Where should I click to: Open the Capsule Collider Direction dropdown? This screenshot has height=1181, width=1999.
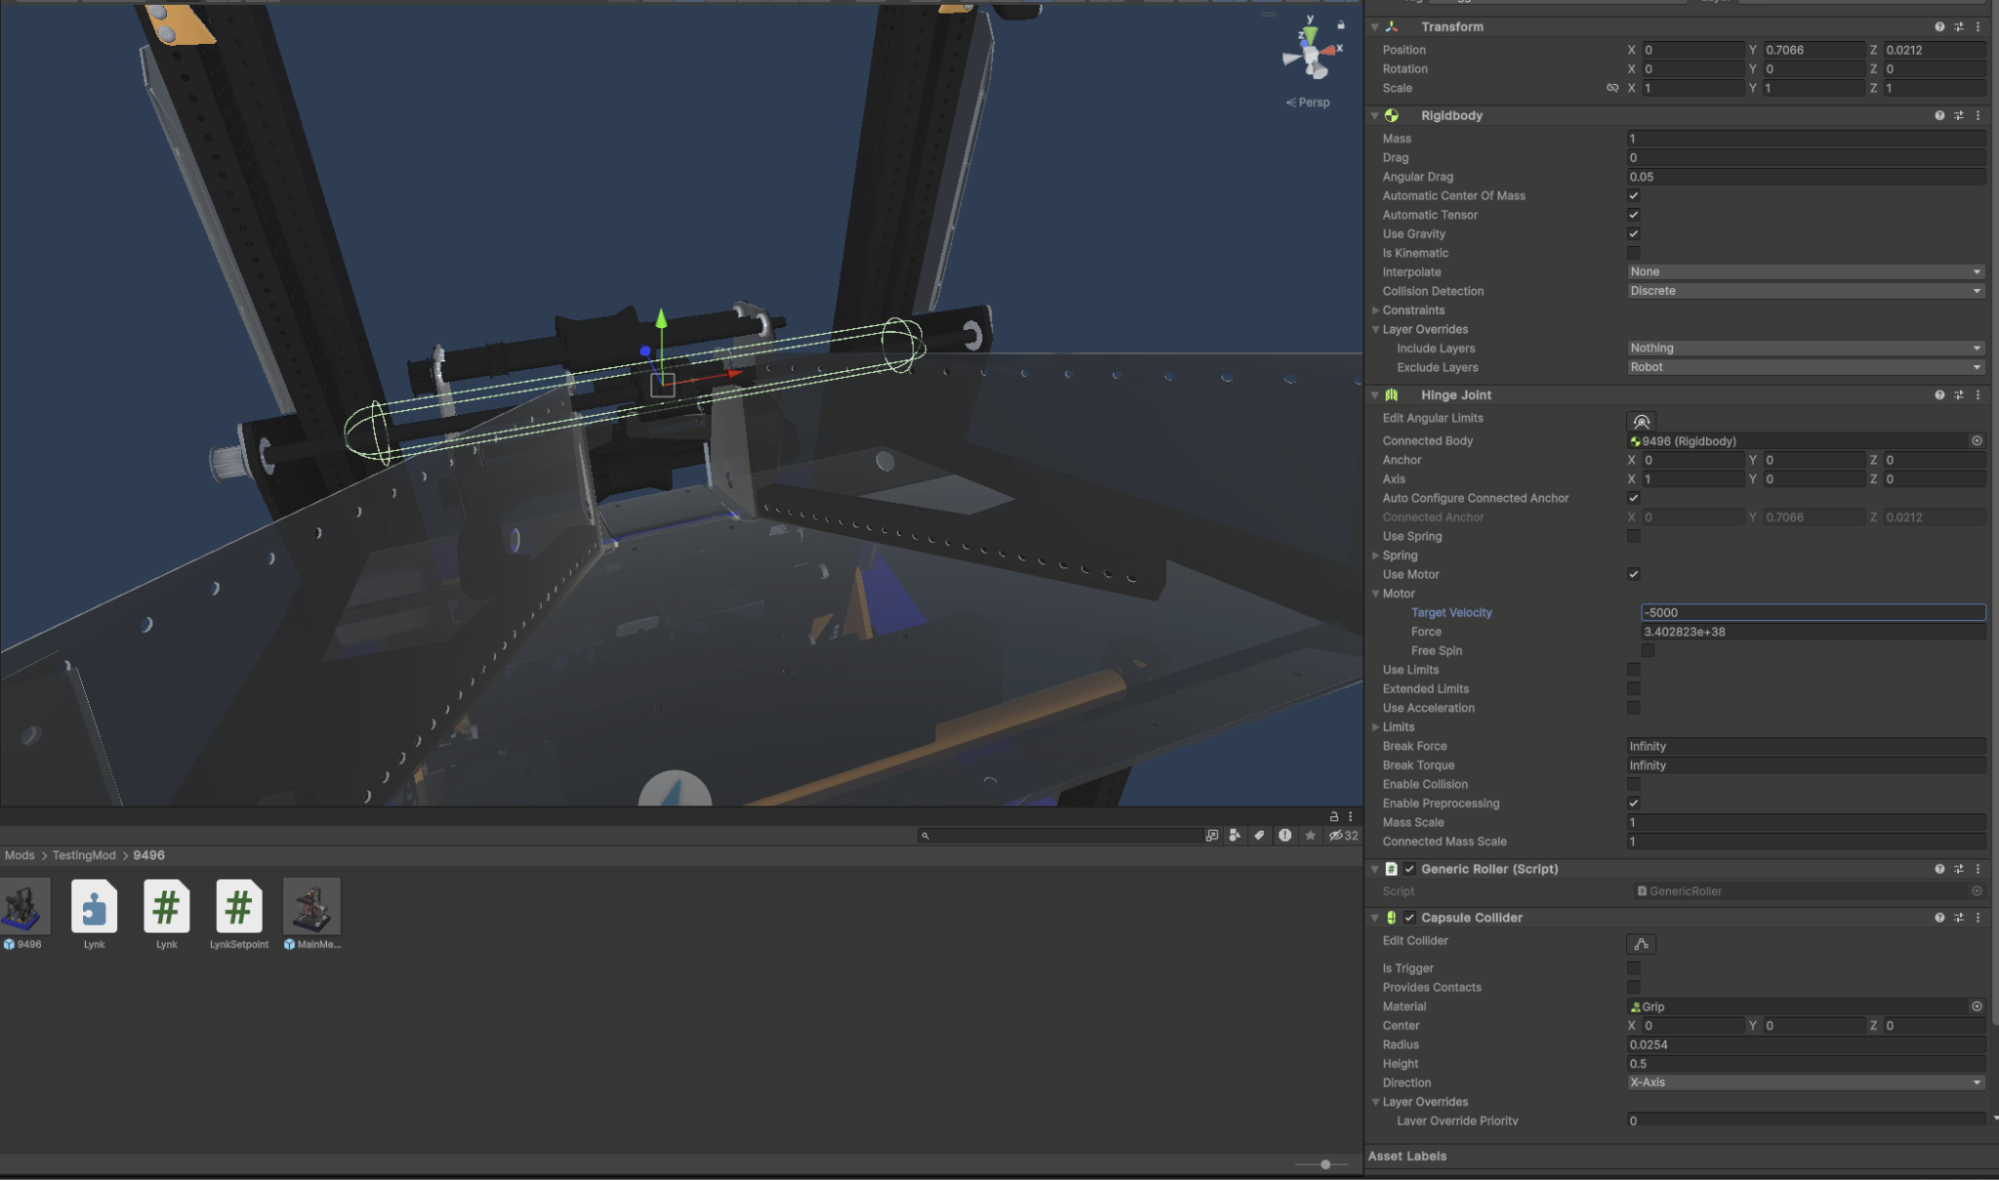[x=1804, y=1082]
